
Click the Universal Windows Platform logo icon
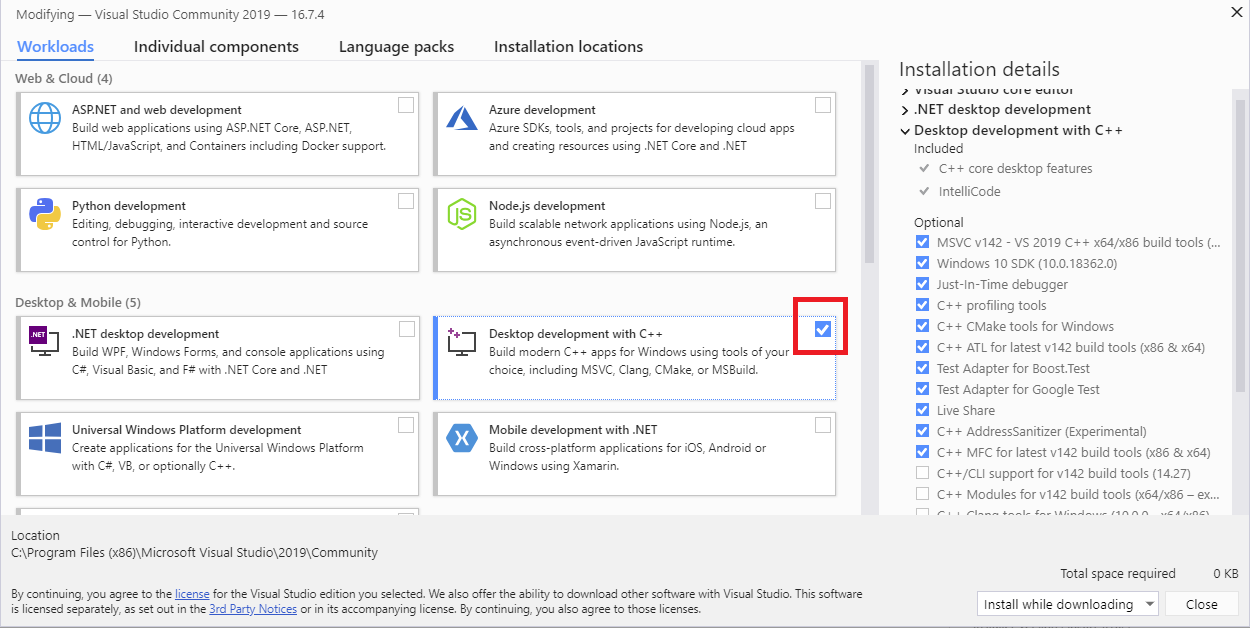coord(46,439)
